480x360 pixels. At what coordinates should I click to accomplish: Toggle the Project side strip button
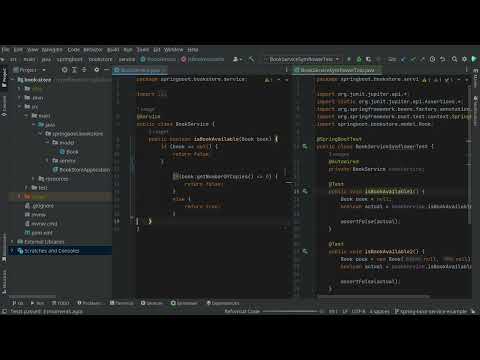click(4, 77)
